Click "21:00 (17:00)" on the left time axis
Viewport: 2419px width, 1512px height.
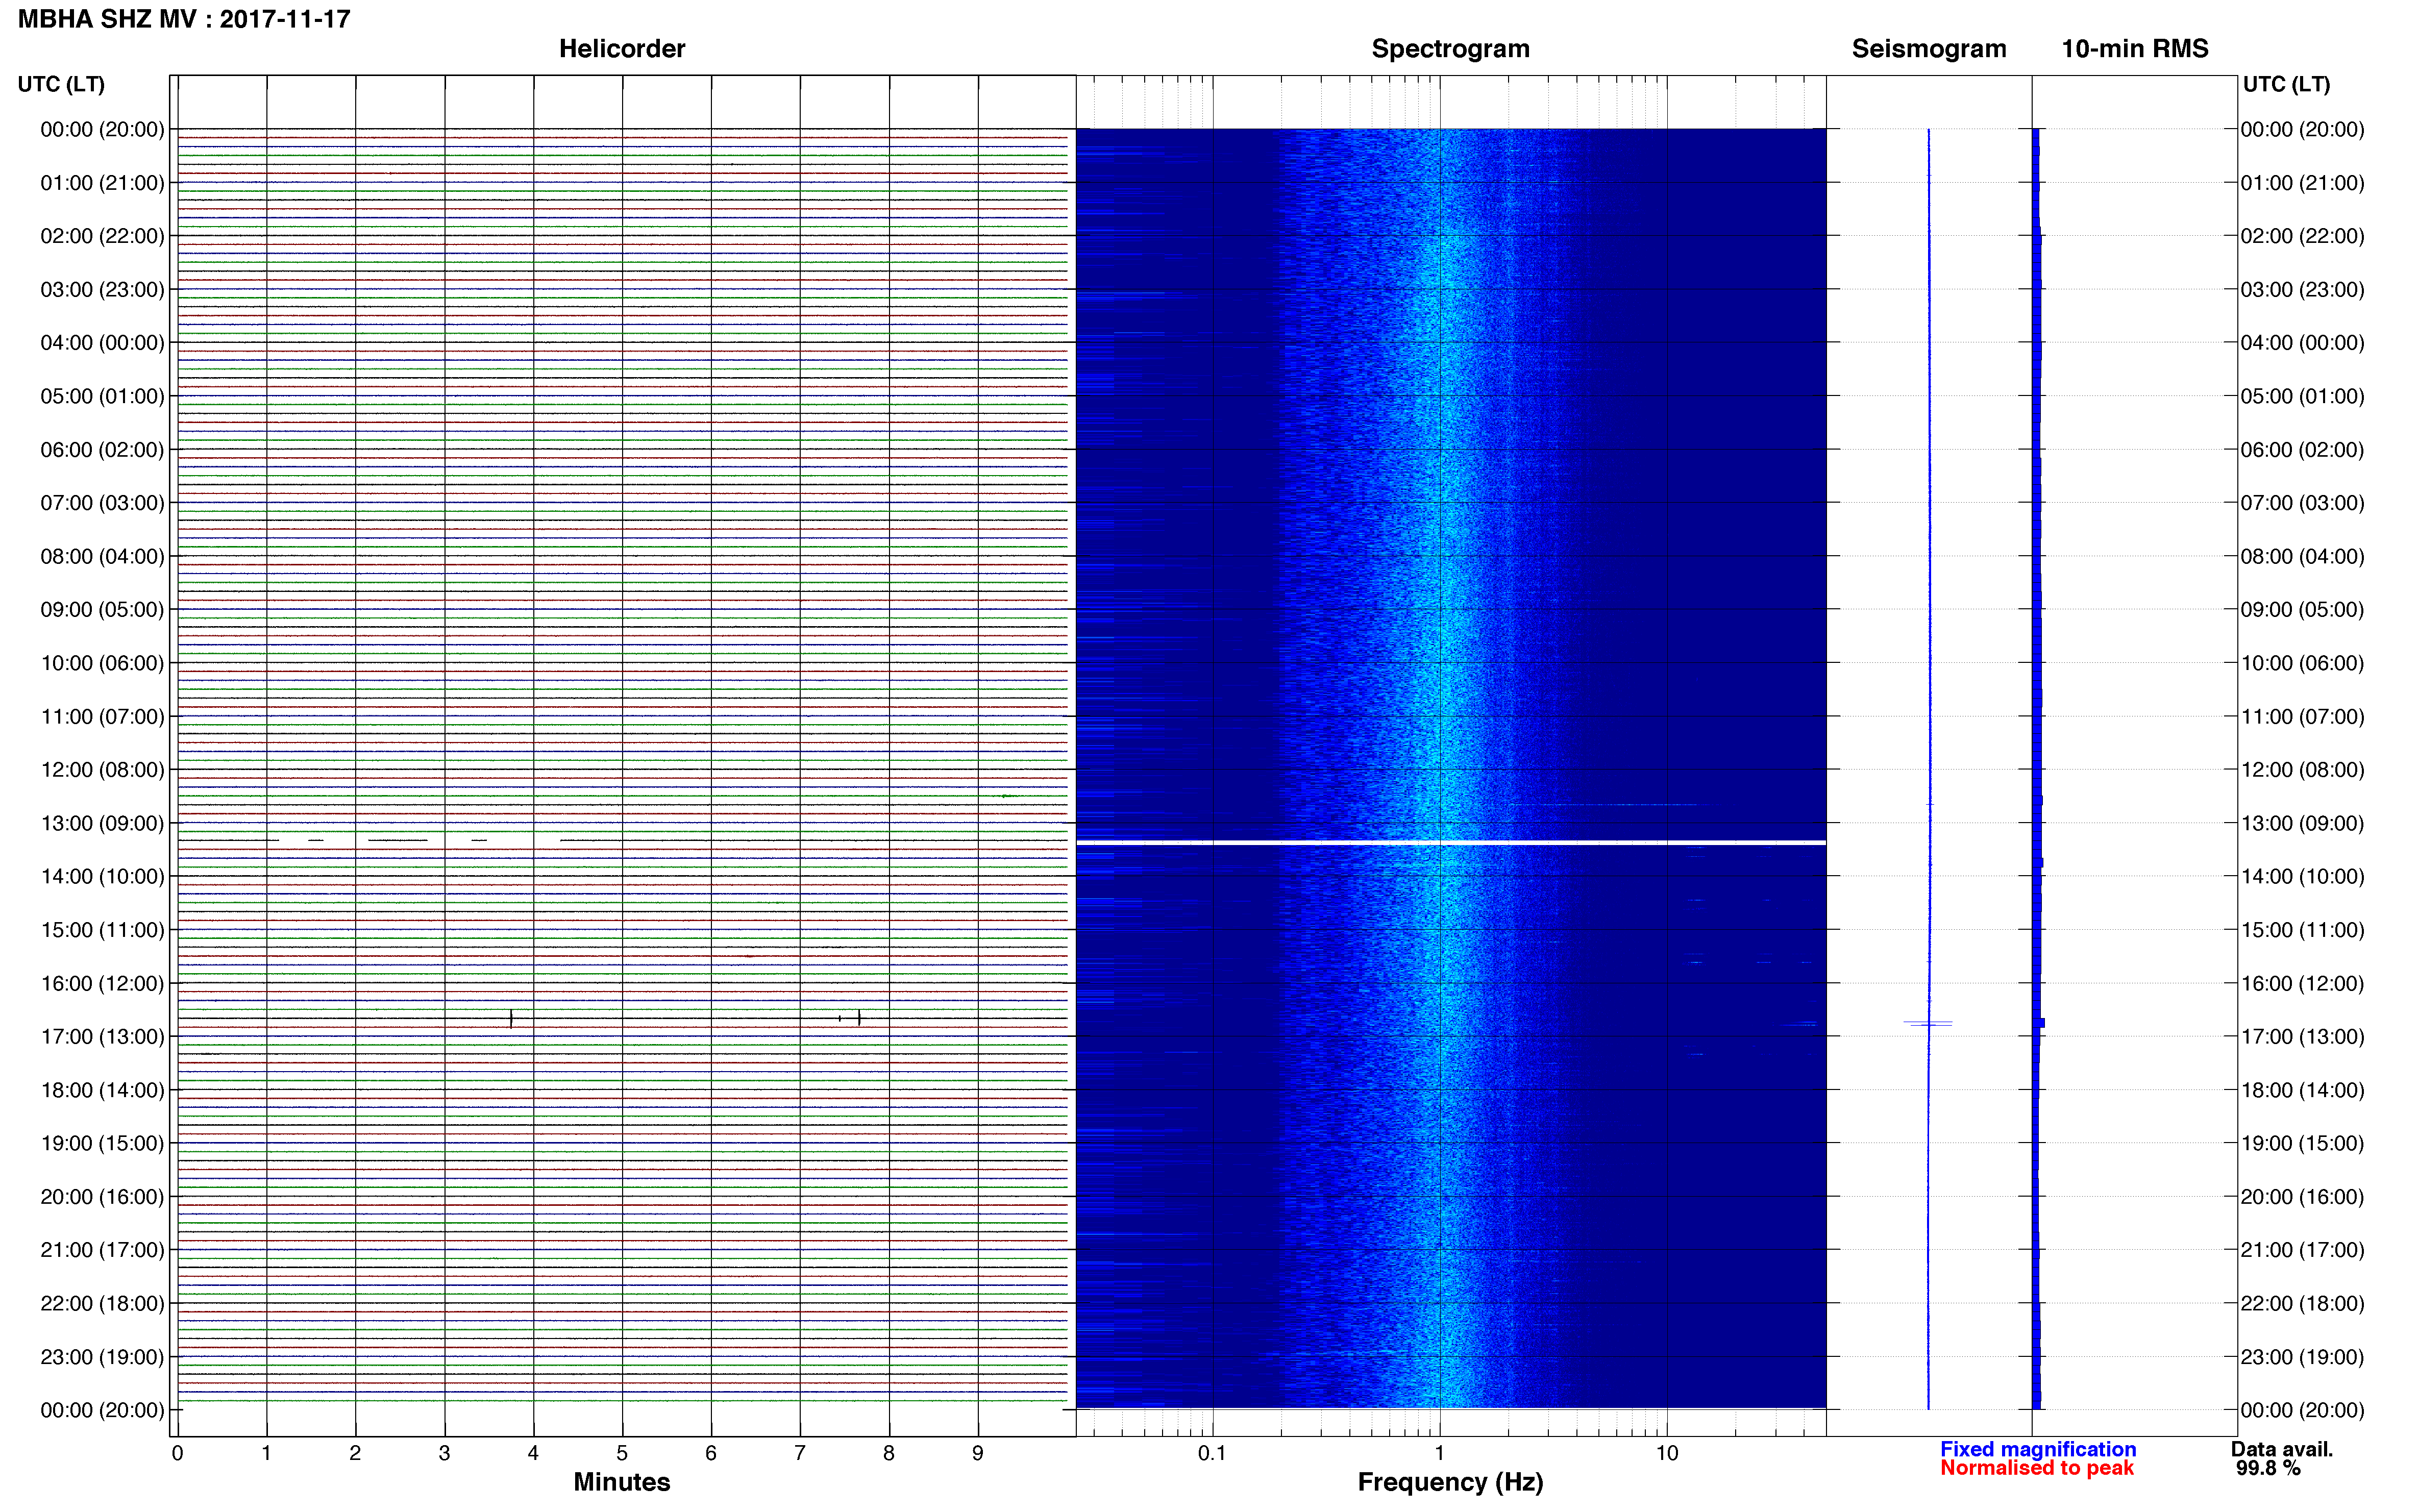(x=102, y=1250)
